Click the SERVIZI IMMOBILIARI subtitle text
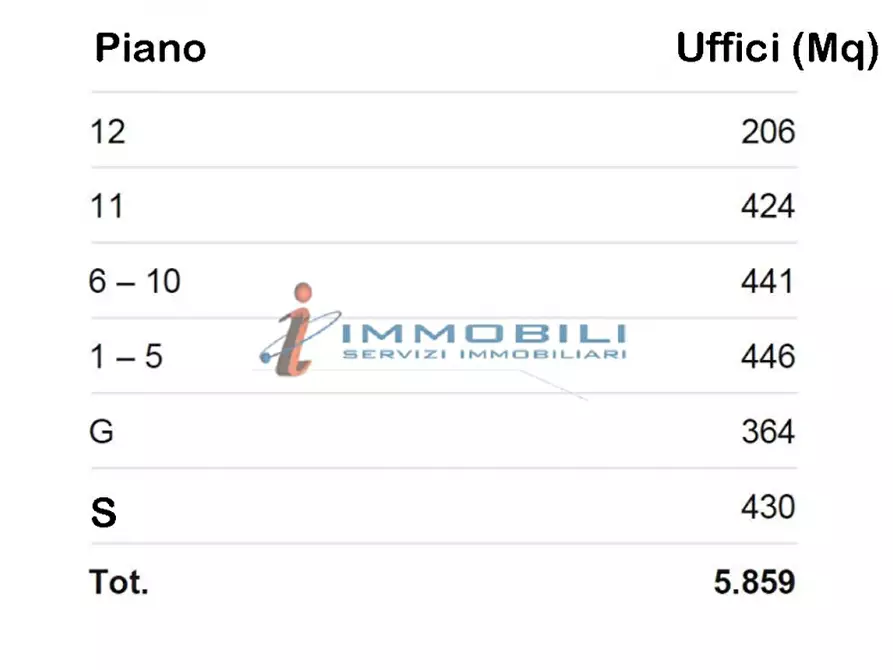Image resolution: width=893 pixels, height=670 pixels. point(484,354)
